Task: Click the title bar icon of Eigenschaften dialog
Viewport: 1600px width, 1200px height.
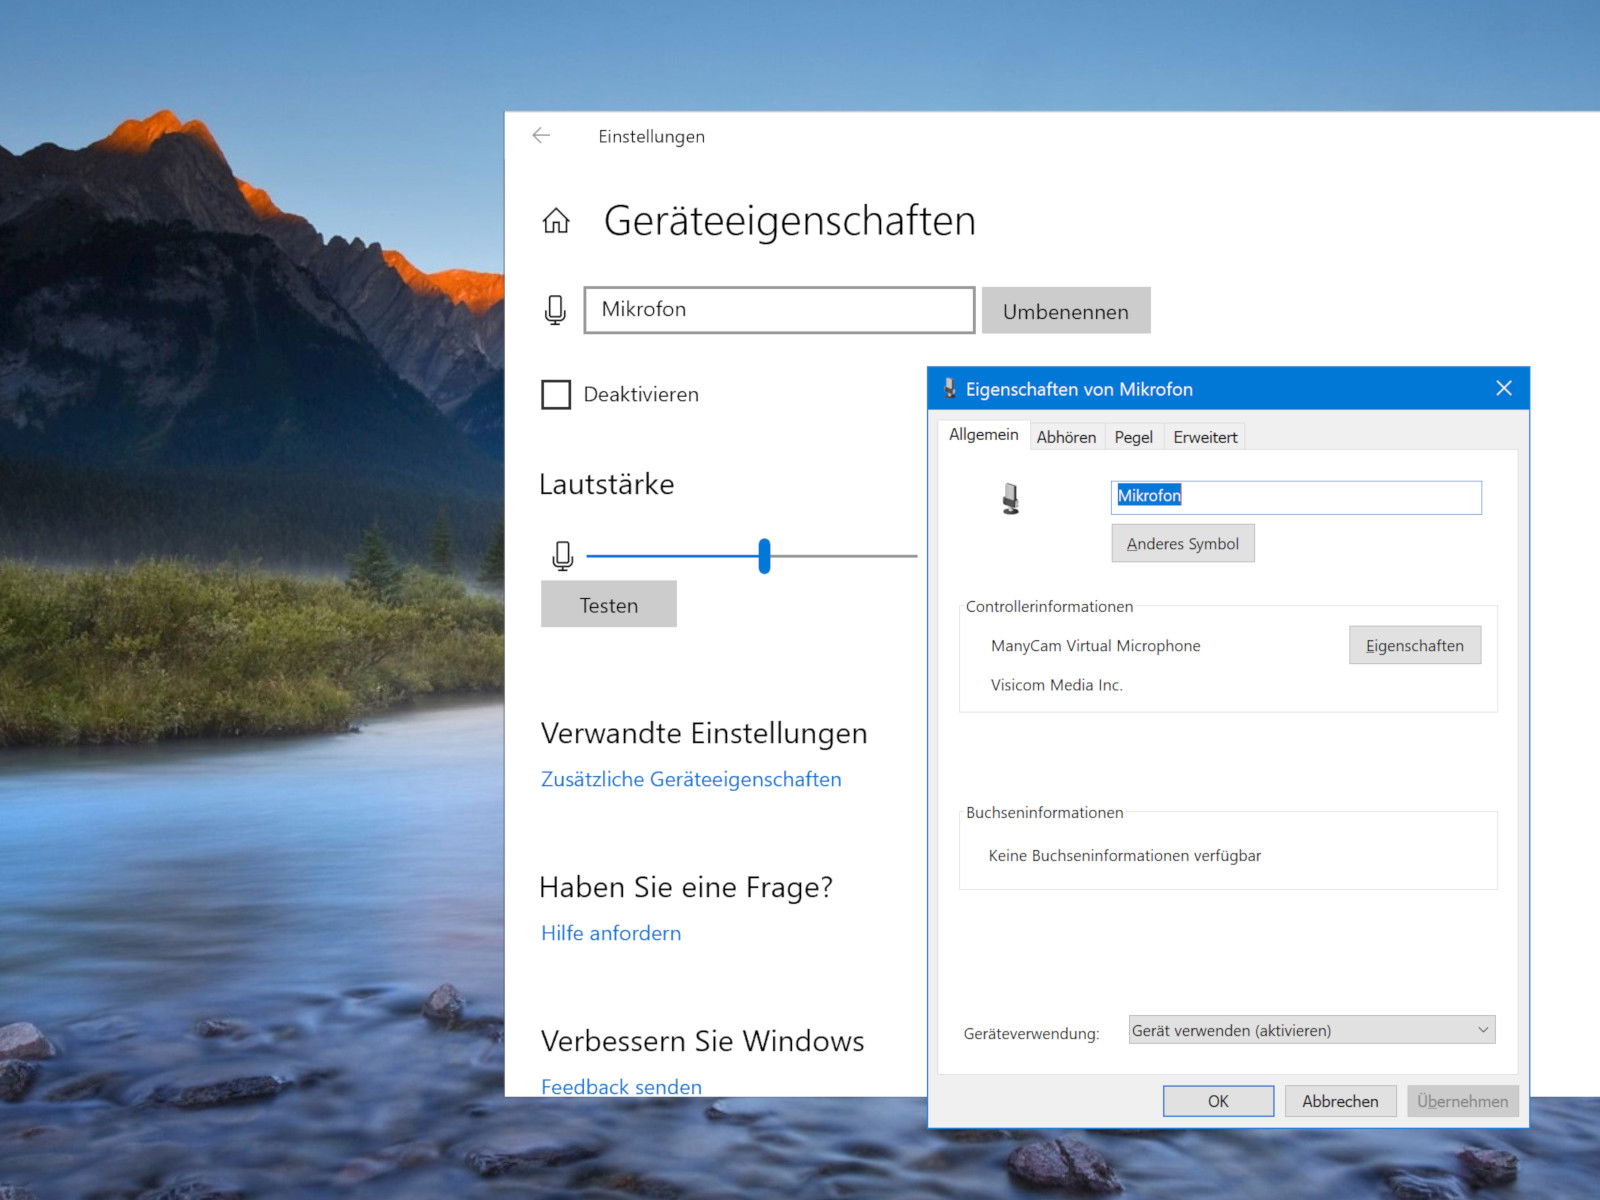Action: (x=949, y=389)
